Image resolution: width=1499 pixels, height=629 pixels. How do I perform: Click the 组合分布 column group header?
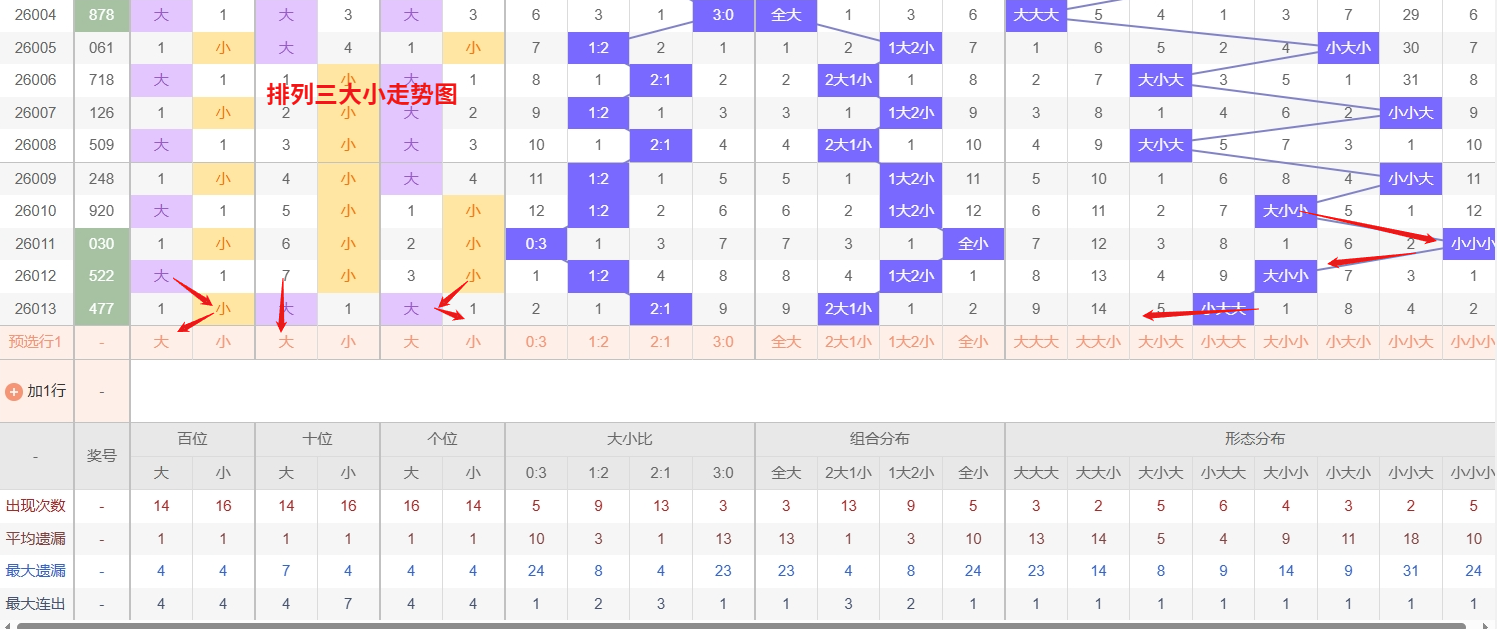pyautogui.click(x=880, y=439)
